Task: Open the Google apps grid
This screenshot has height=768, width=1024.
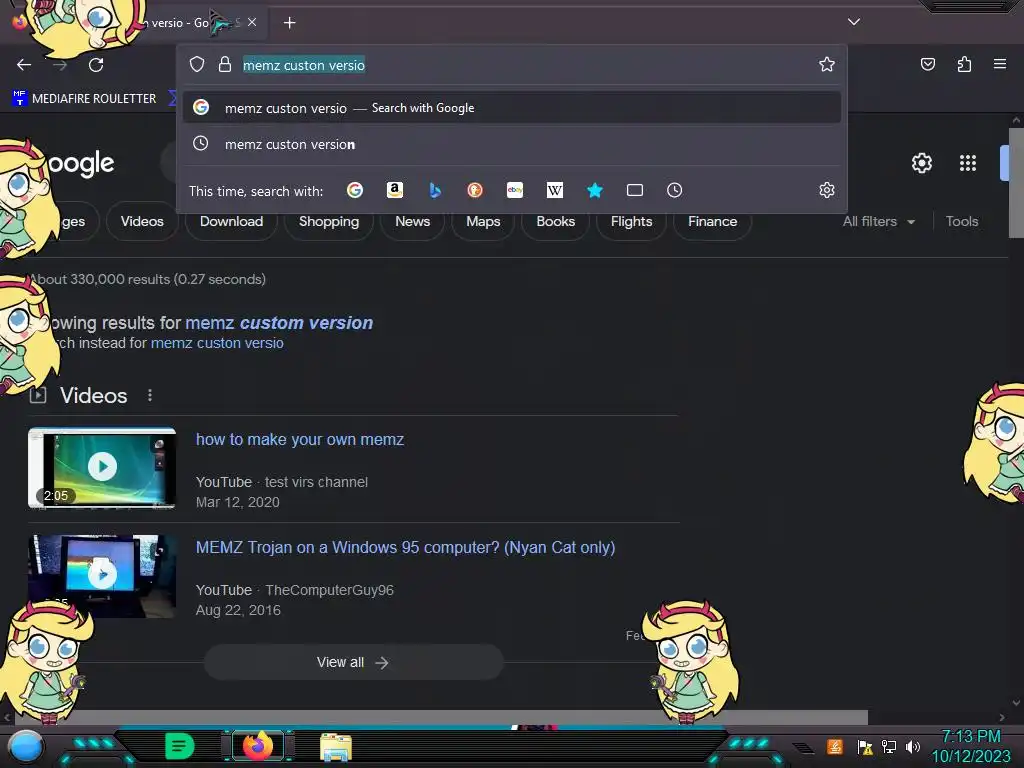Action: coord(968,163)
